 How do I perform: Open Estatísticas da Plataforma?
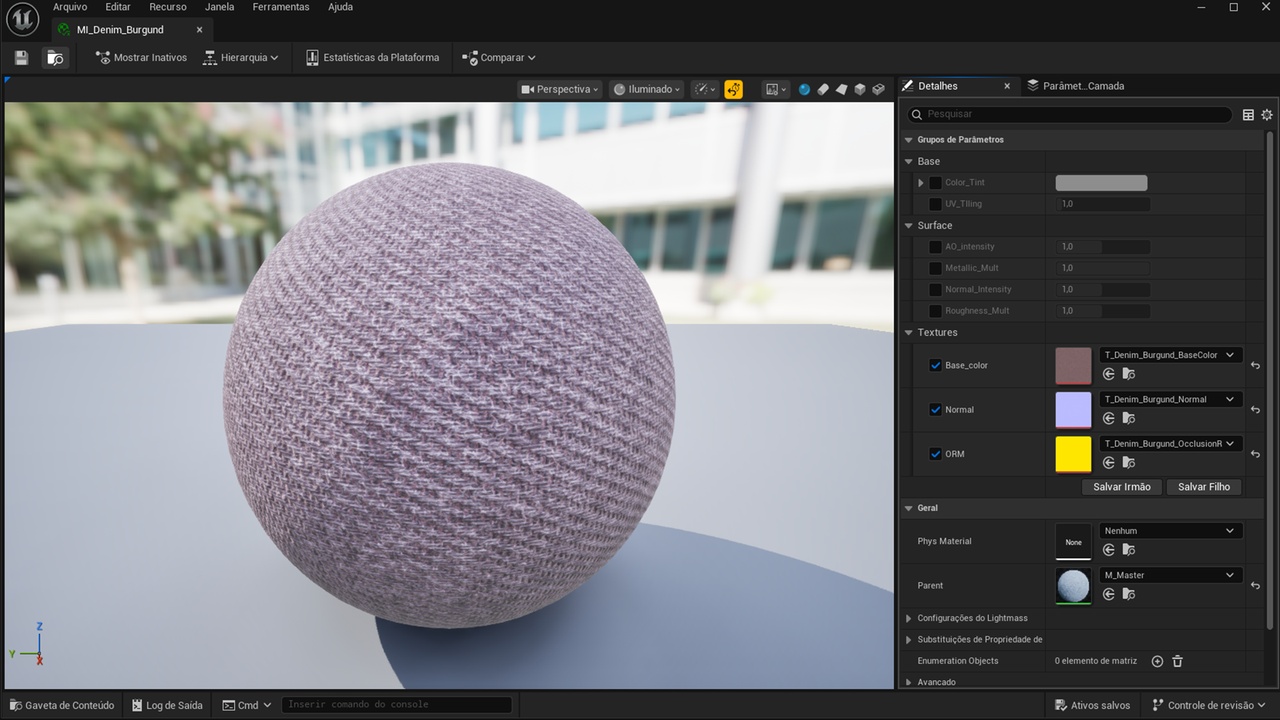(x=373, y=58)
